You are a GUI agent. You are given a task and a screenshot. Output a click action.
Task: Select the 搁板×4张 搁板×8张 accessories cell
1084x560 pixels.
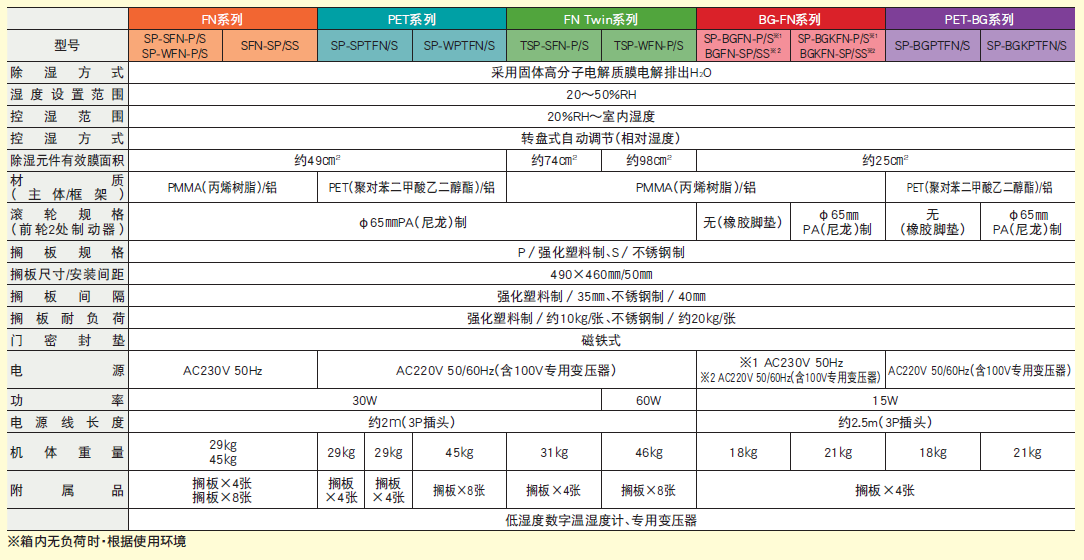[x=223, y=491]
